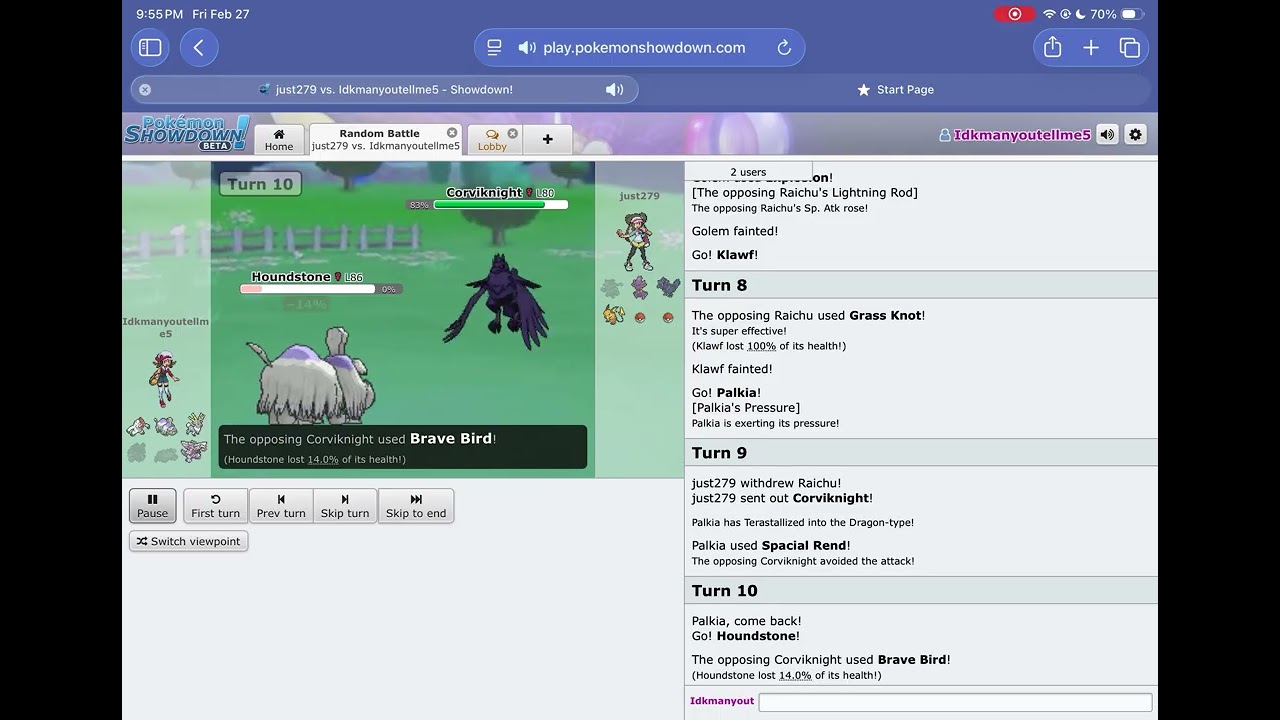Image resolution: width=1280 pixels, height=720 pixels.
Task: Click the first icon in Idkmanyoutellme5's team
Action: click(138, 426)
